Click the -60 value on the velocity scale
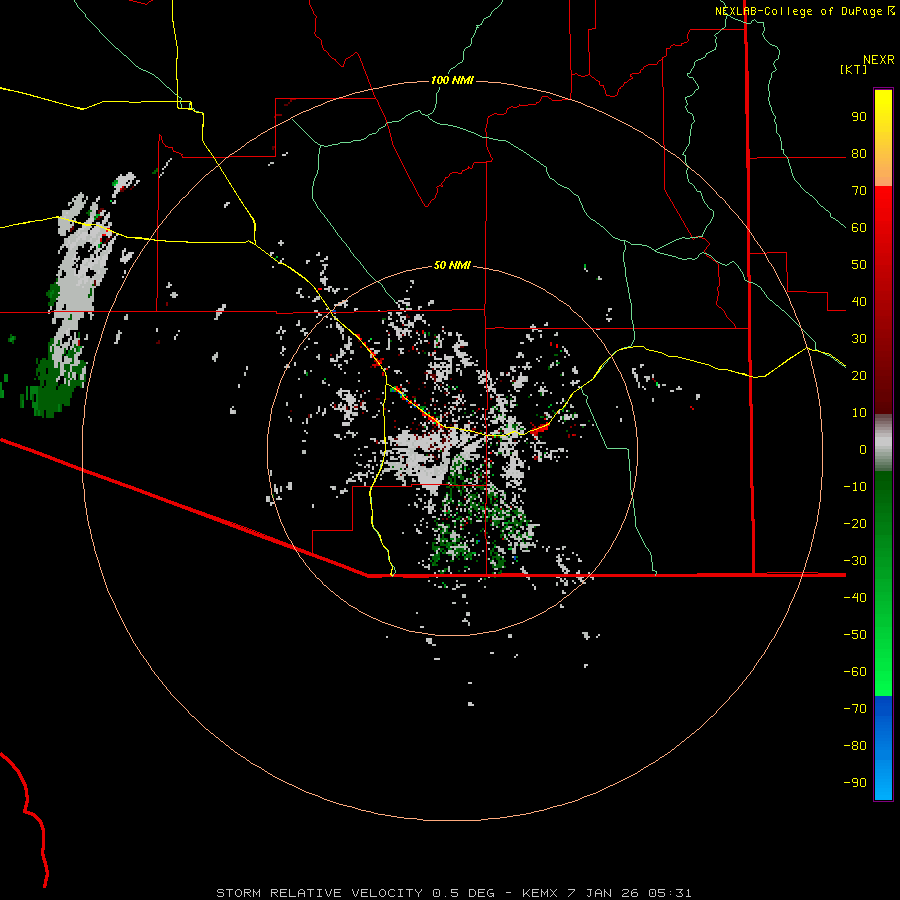Screen dimensions: 900x900 [x=855, y=672]
